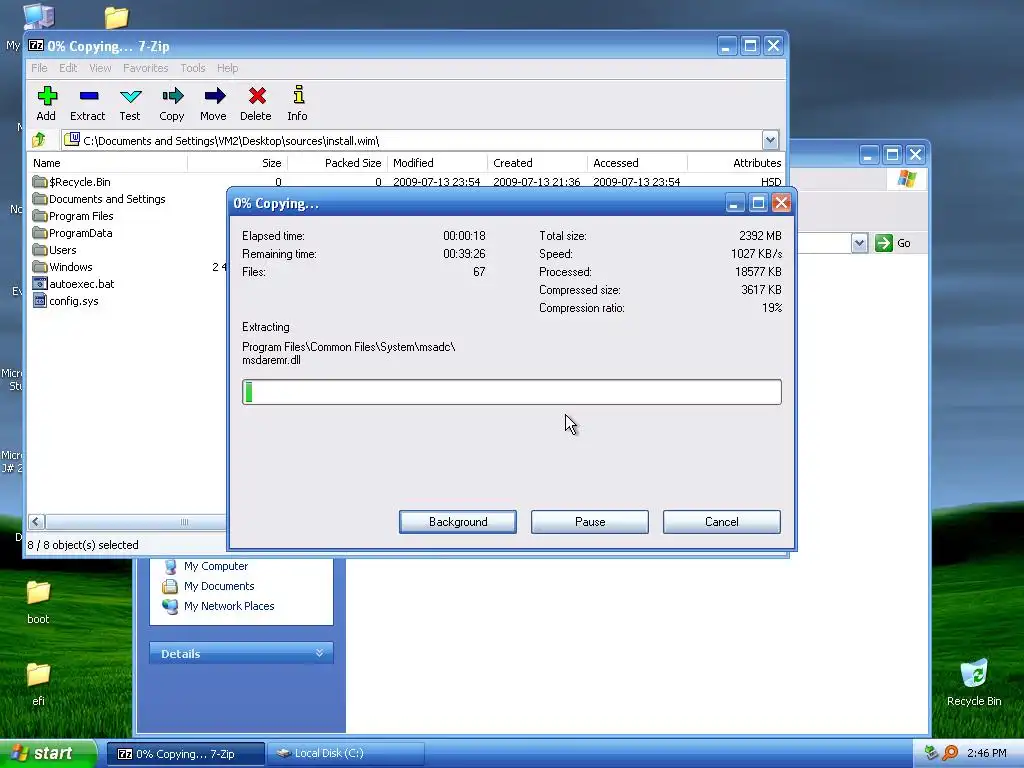
Task: Select the config.sys file
Action: [x=66, y=300]
